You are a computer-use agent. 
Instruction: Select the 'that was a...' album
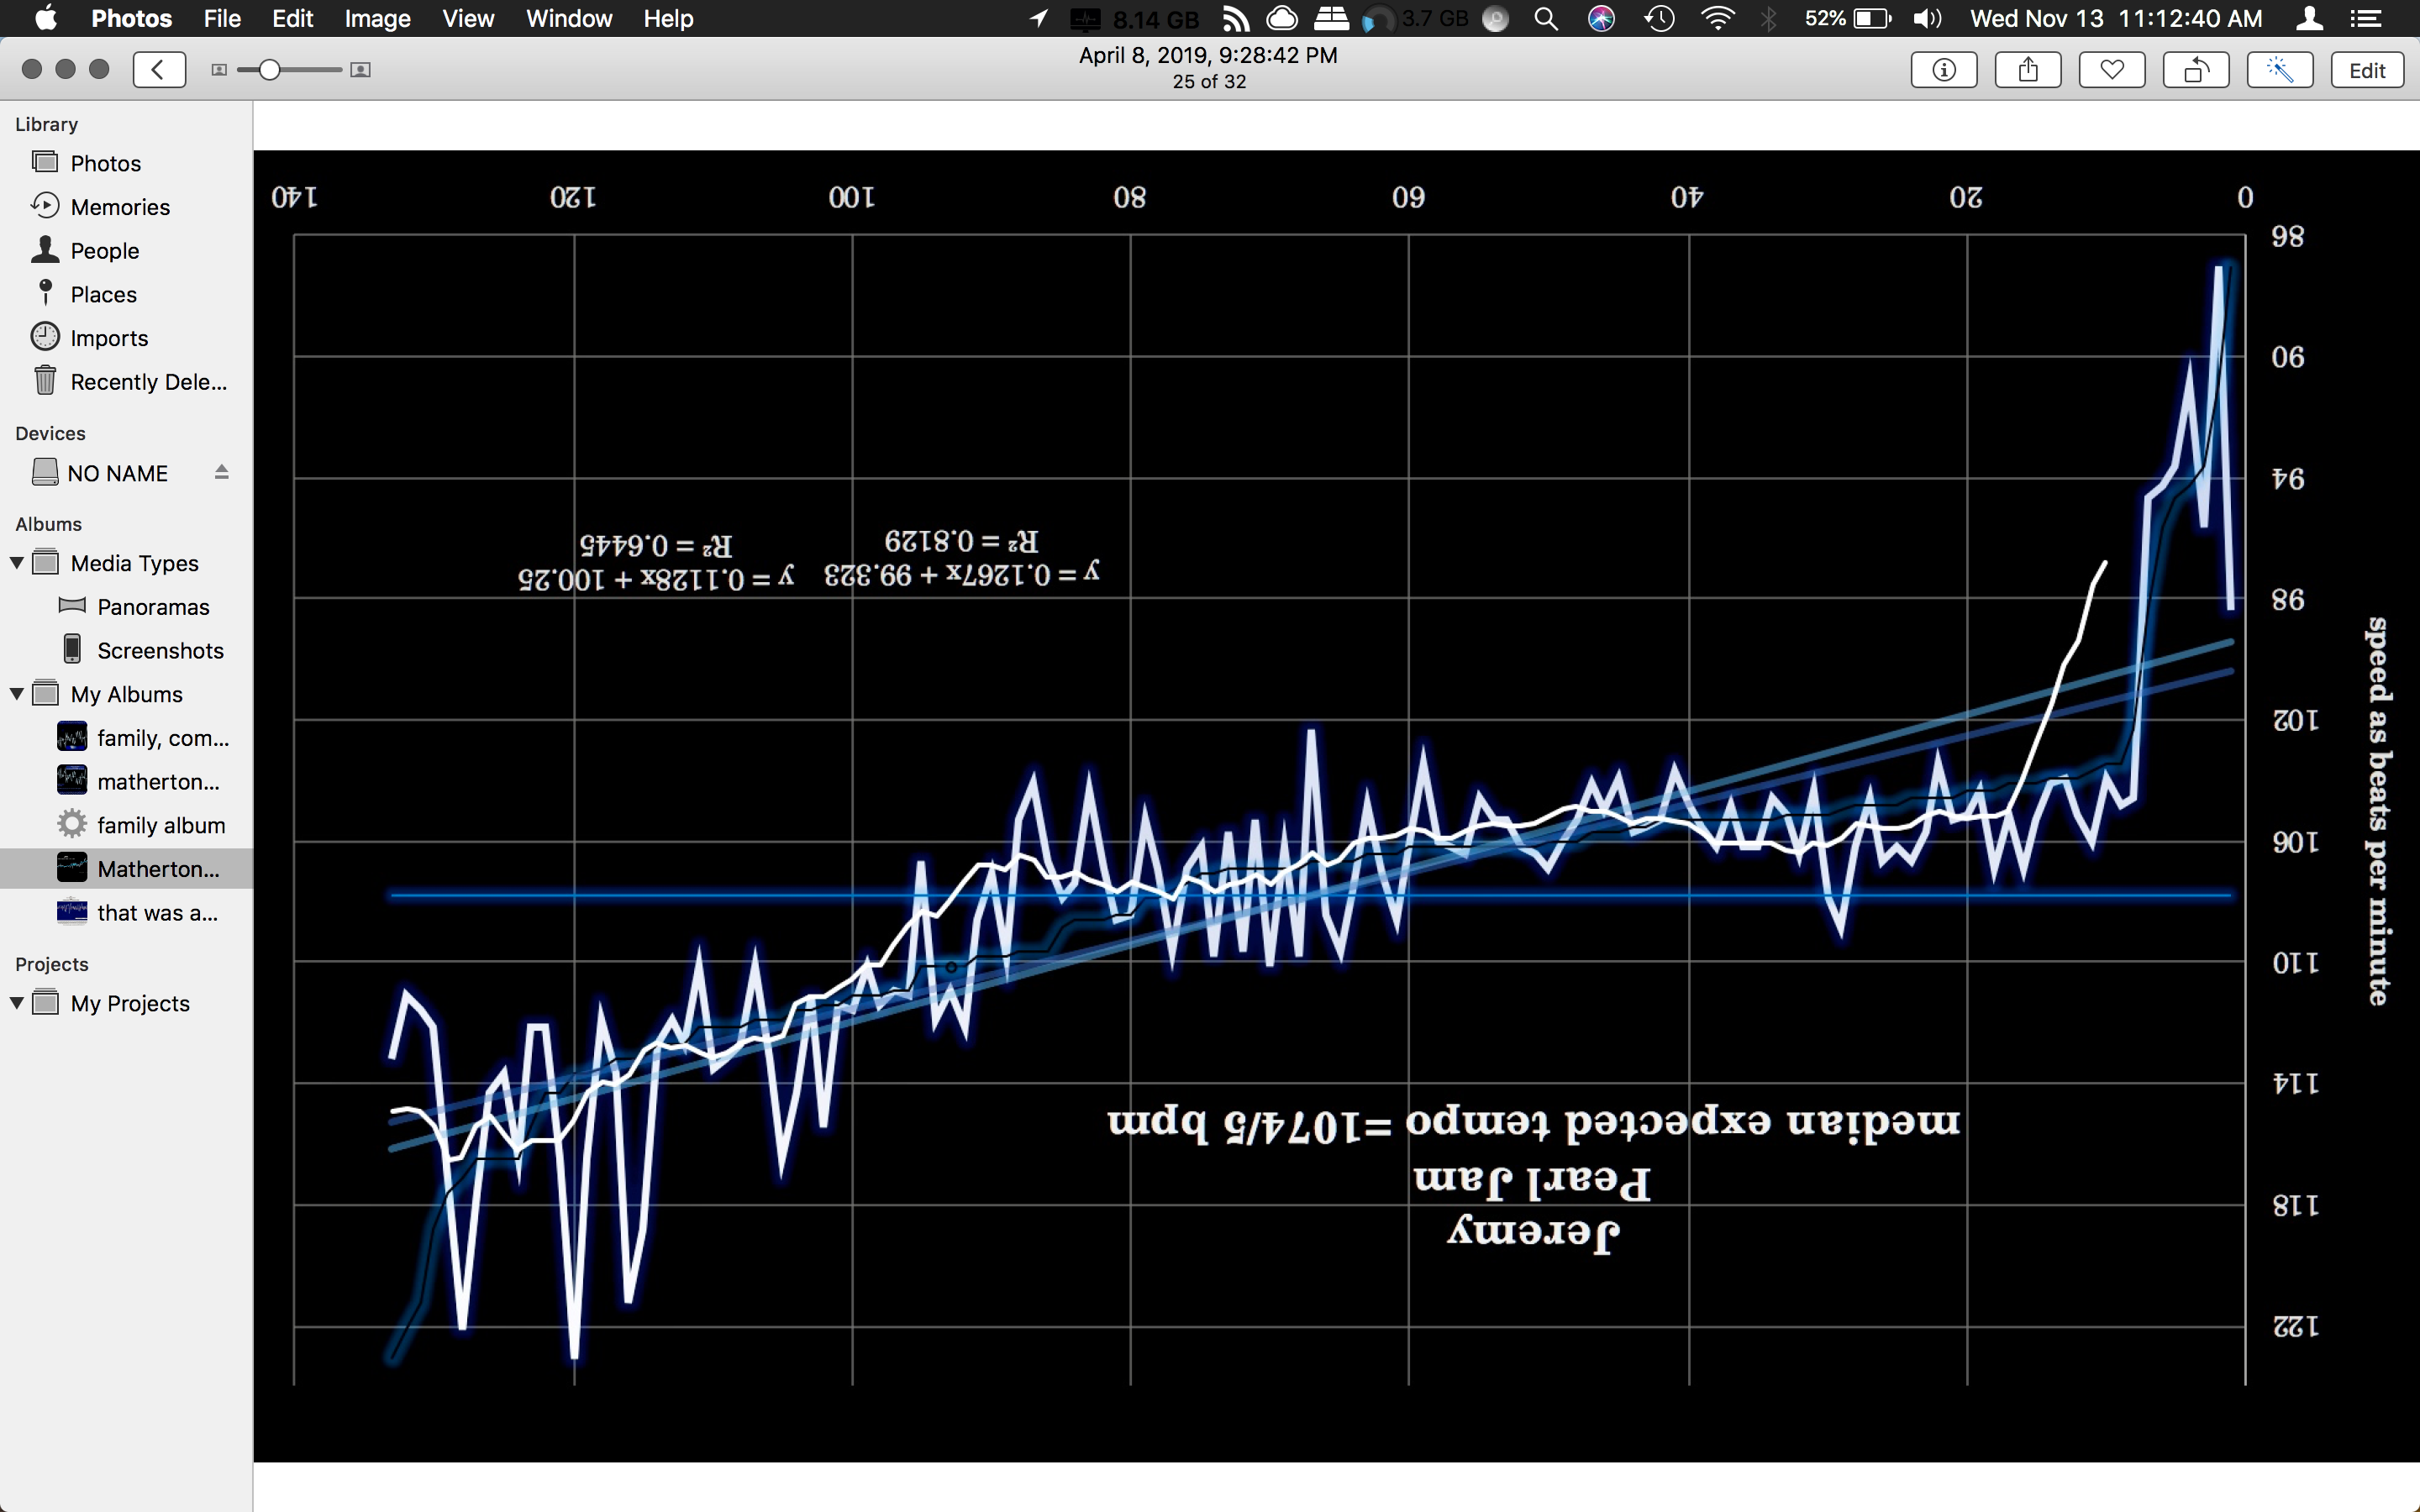(x=157, y=913)
